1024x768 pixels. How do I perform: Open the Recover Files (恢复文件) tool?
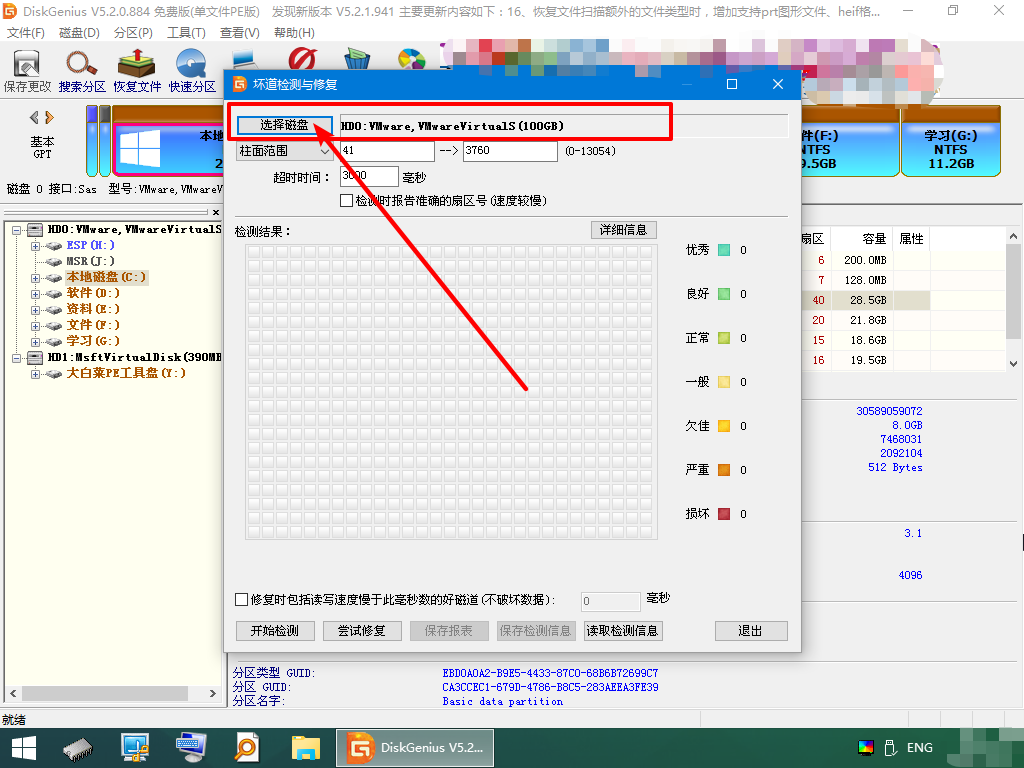pos(137,70)
